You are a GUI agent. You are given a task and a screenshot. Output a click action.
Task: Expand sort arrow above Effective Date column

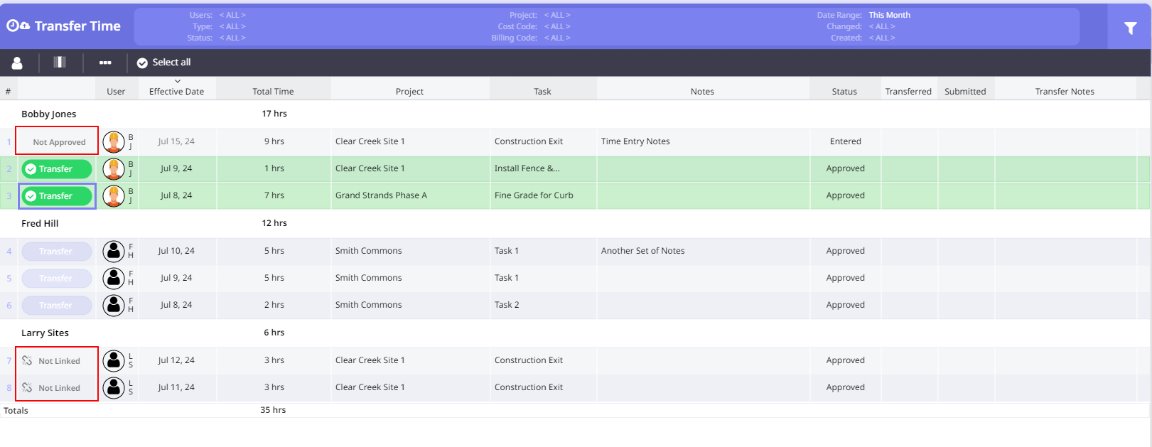click(177, 81)
